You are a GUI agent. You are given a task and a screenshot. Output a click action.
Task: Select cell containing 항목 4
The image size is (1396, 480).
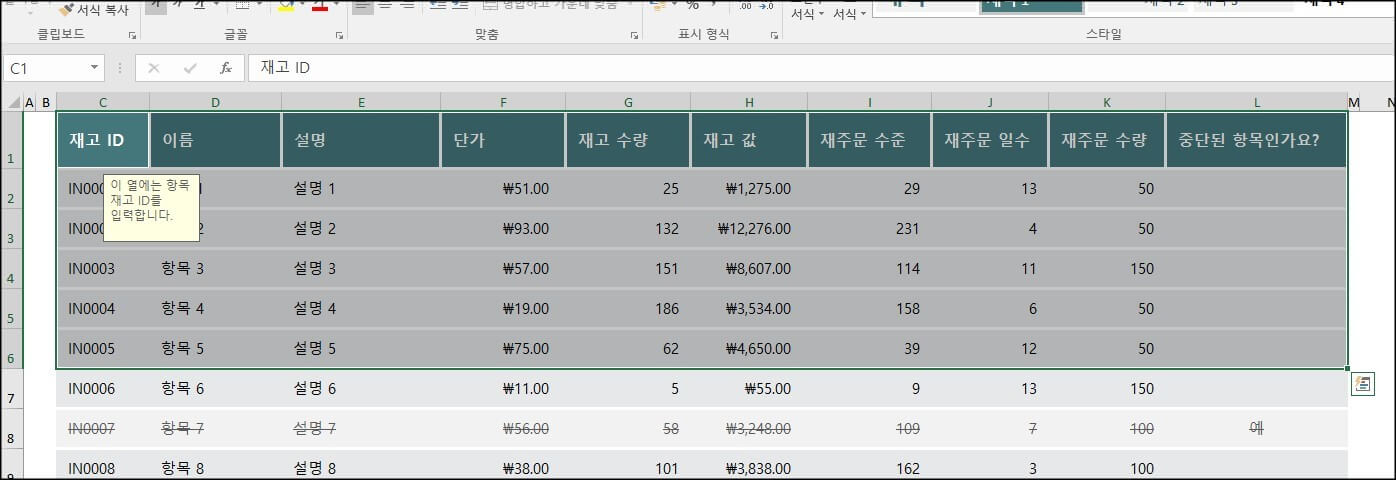point(215,308)
